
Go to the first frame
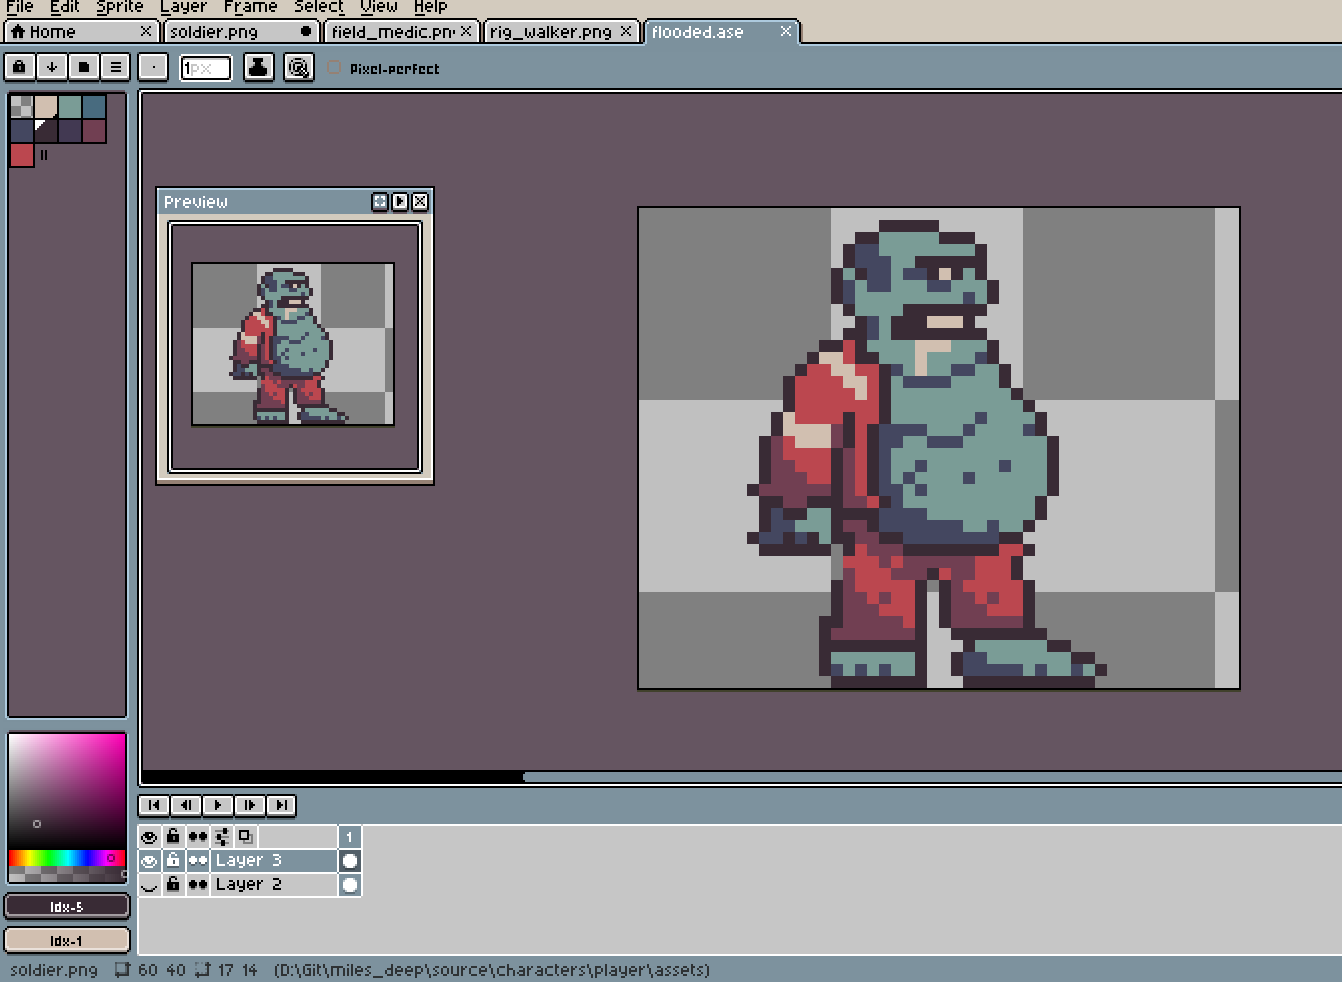tap(154, 805)
